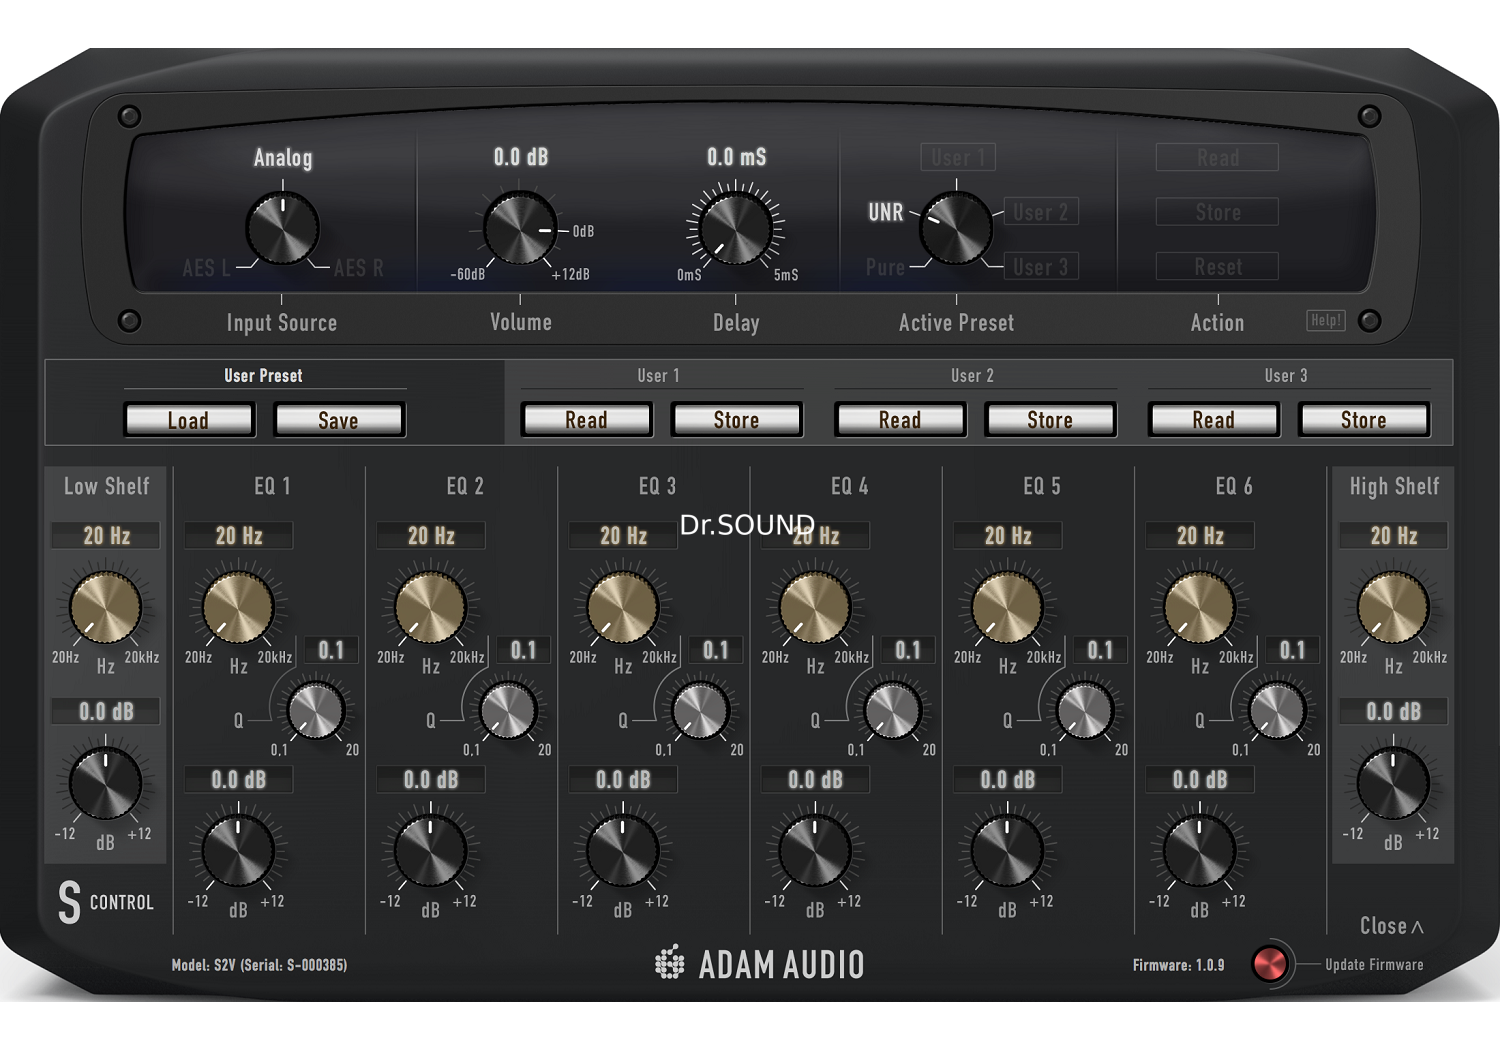Screen dimensions: 1500x1050
Task: Click the red Update Firmware button
Action: pyautogui.click(x=1270, y=964)
